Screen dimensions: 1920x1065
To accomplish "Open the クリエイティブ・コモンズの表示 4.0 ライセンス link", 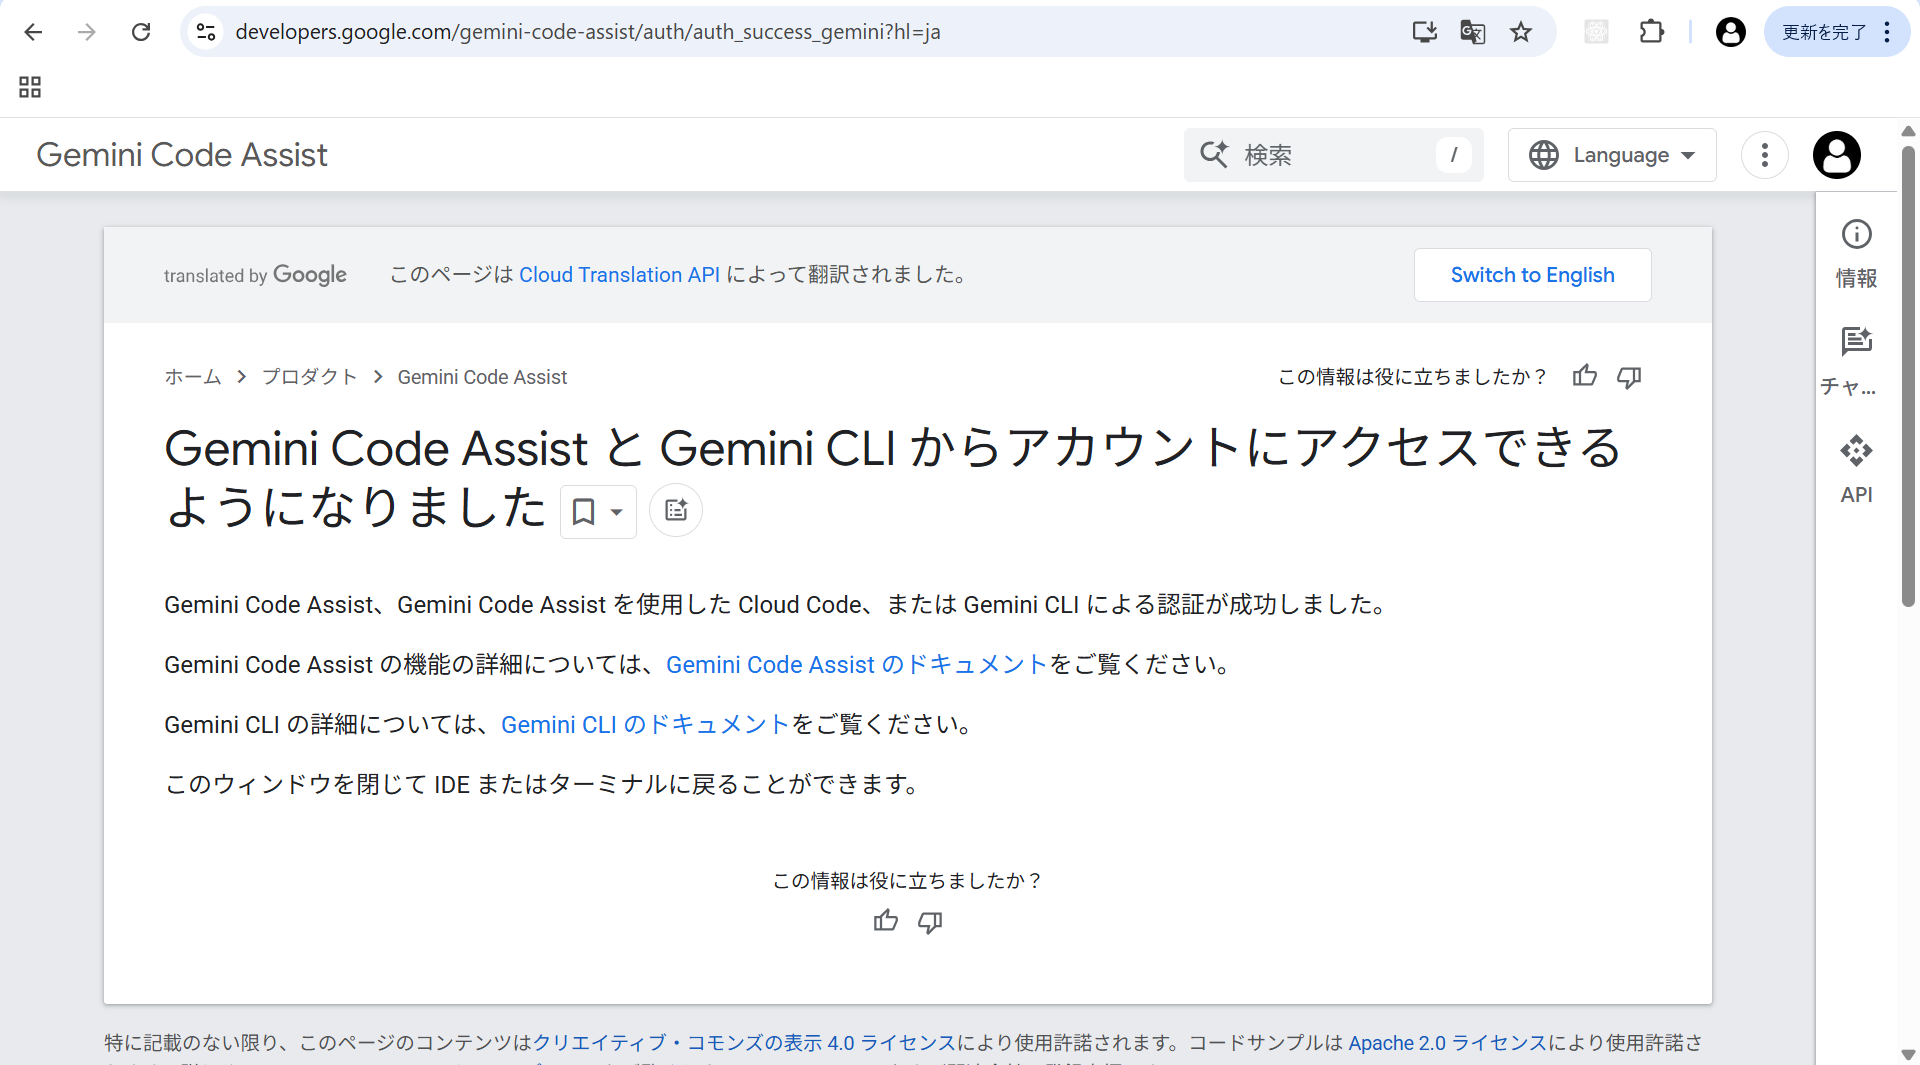I will [x=745, y=1043].
